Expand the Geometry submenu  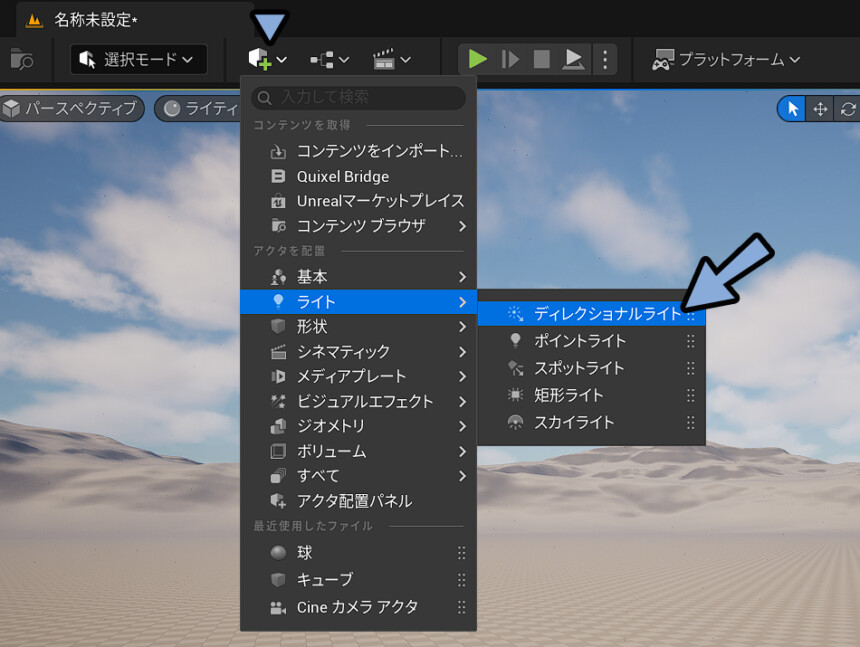point(359,426)
